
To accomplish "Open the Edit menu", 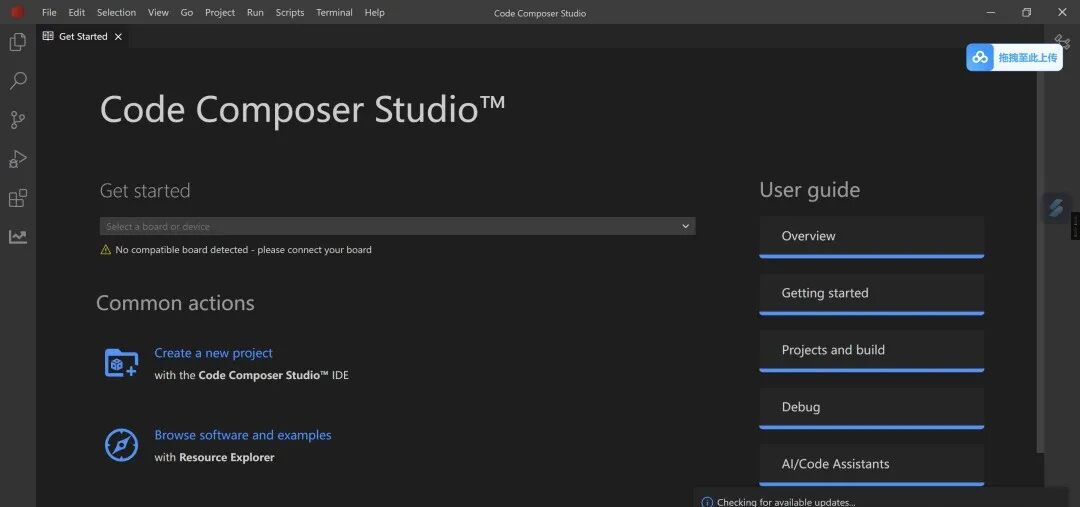I will [x=76, y=12].
